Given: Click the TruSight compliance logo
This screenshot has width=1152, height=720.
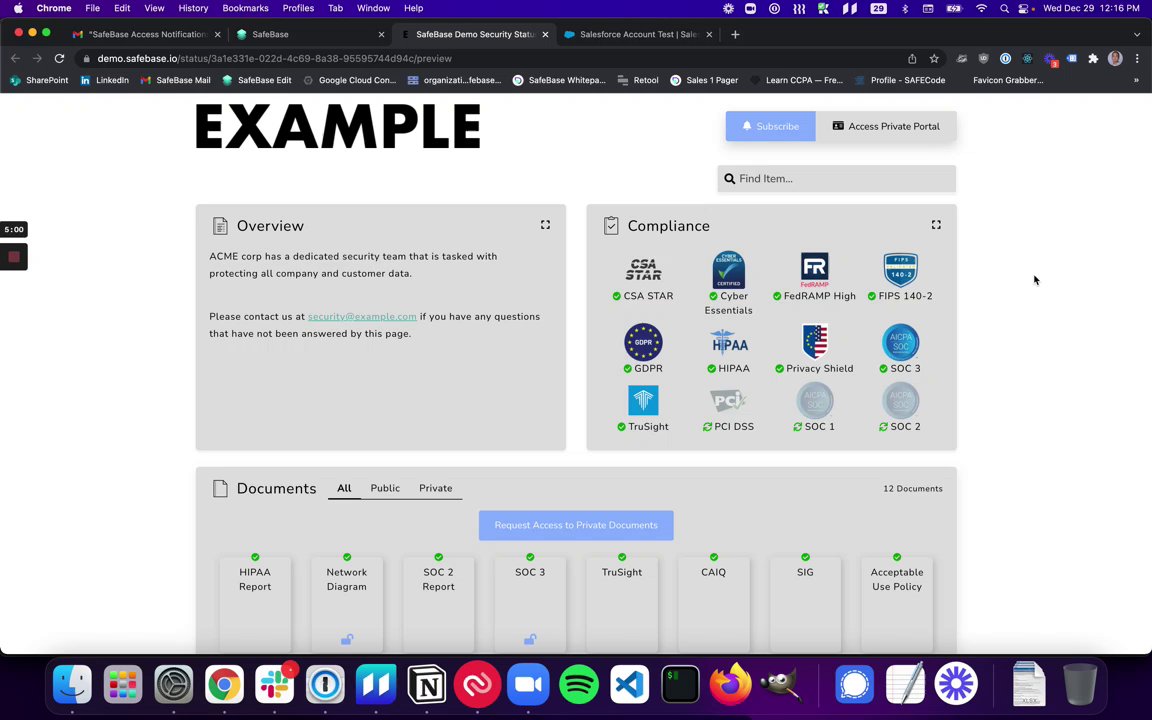Looking at the screenshot, I should coord(643,400).
